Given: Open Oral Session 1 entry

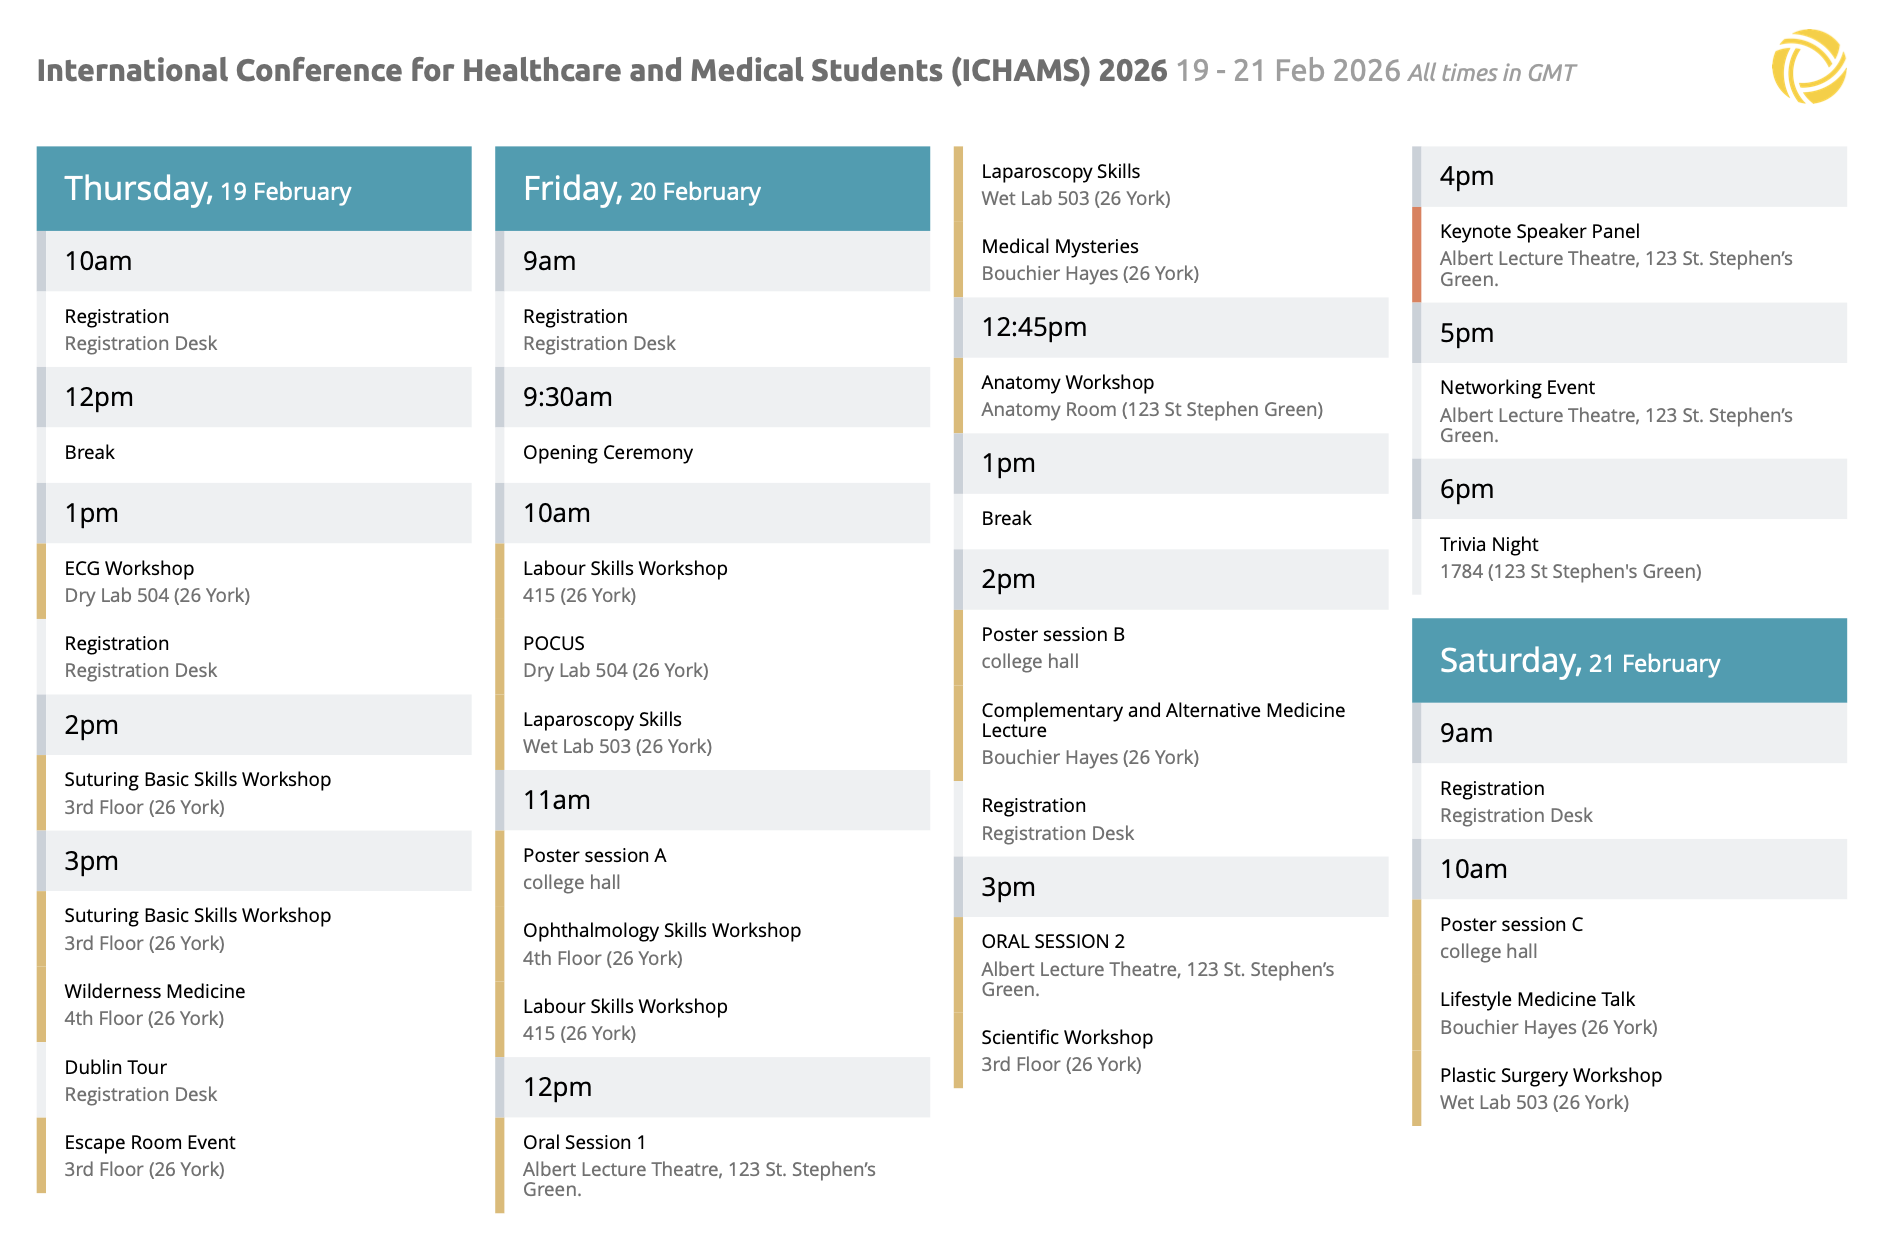Looking at the screenshot, I should 712,1165.
